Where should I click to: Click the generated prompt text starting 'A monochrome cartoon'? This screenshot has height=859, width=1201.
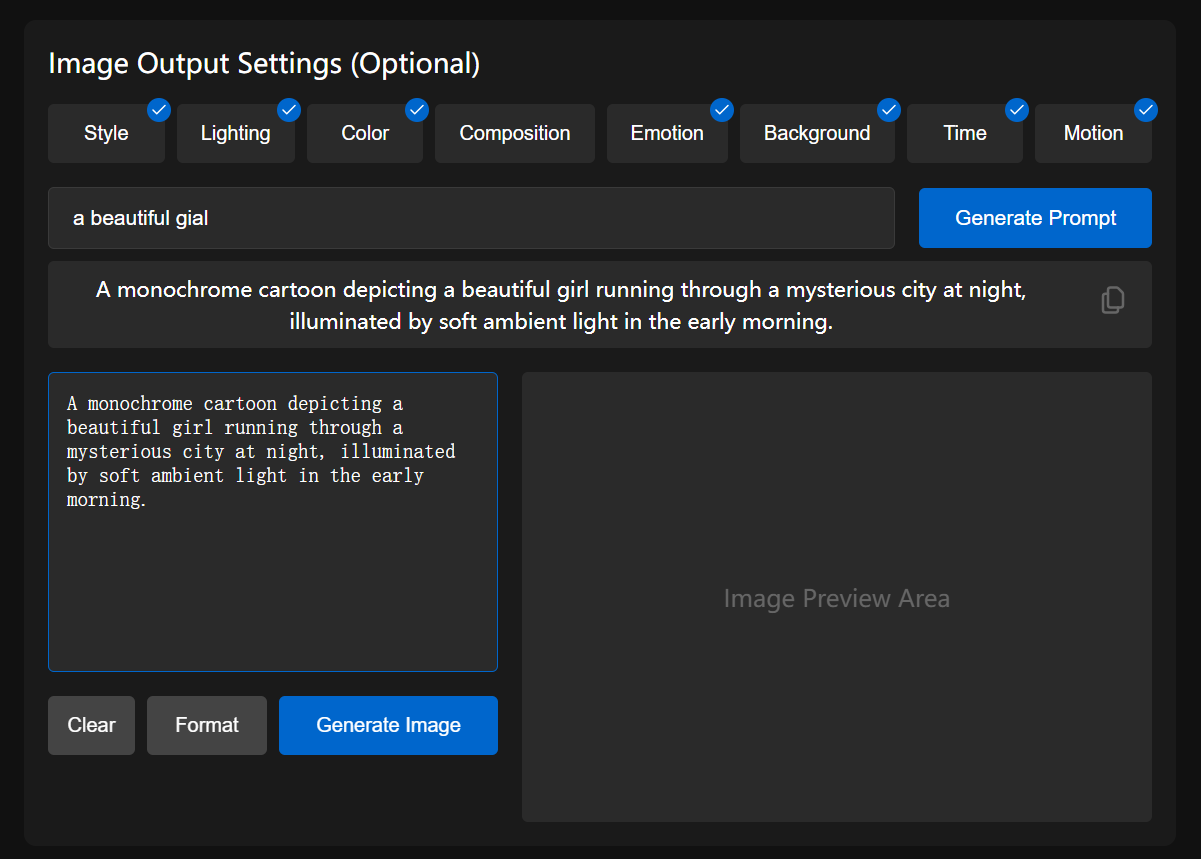pyautogui.click(x=561, y=306)
